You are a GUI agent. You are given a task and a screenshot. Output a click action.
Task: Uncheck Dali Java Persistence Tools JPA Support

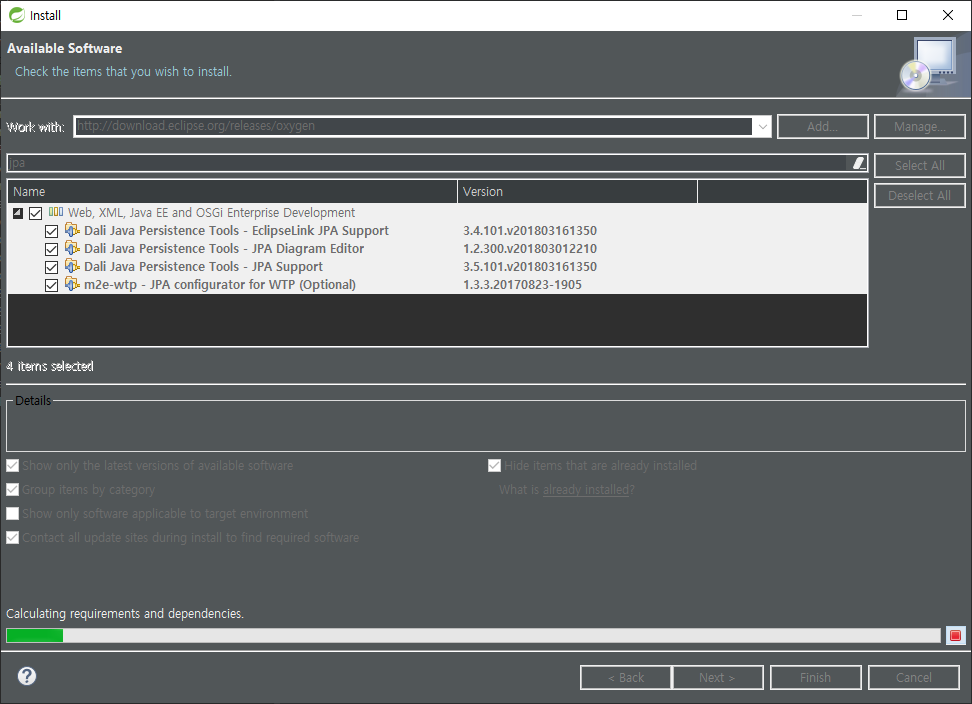pos(51,267)
